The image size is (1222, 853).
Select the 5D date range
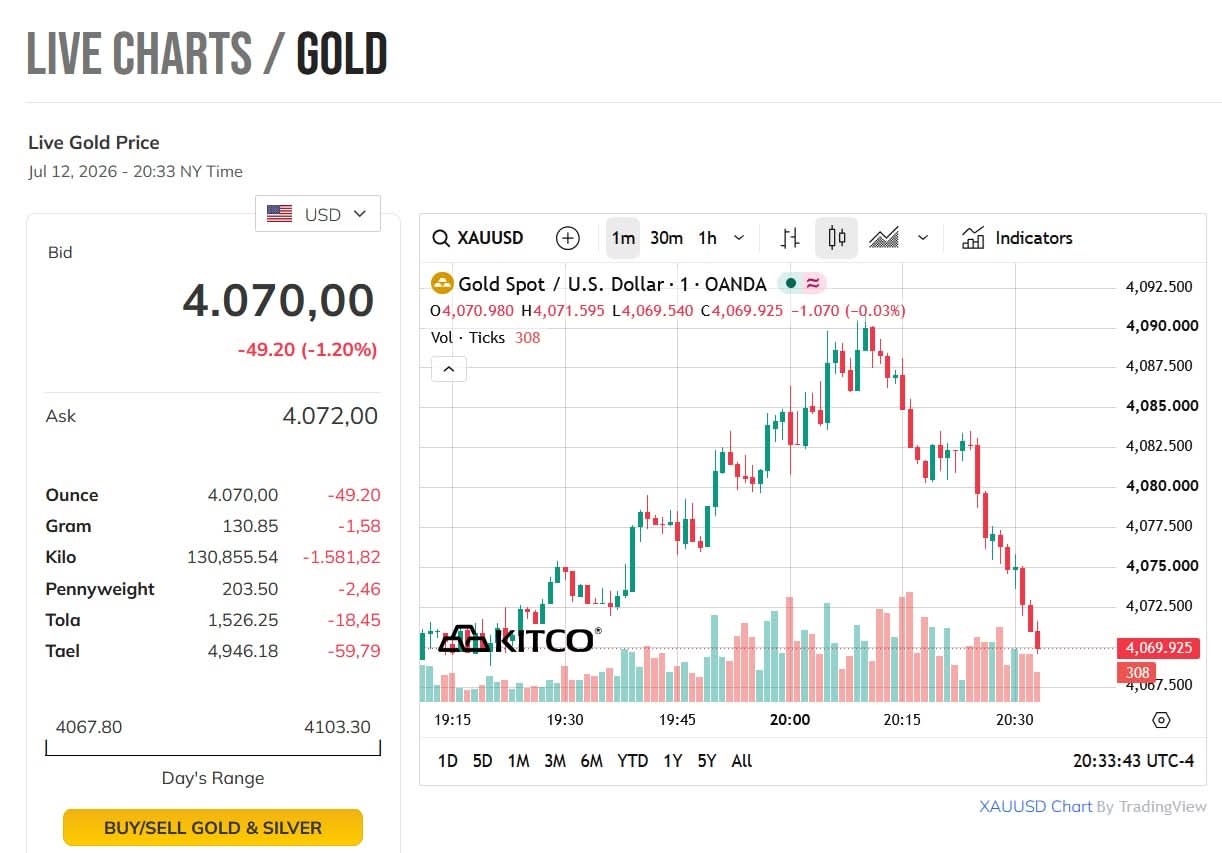tap(482, 761)
